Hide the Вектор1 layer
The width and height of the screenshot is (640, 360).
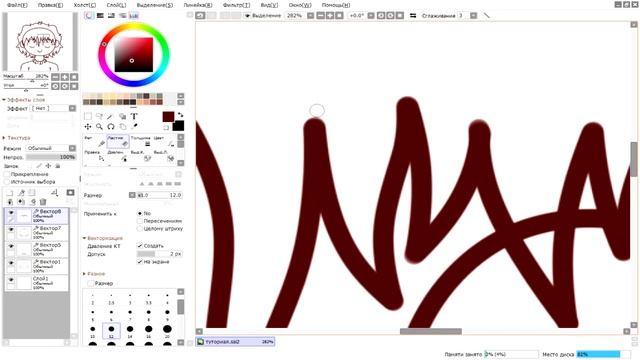click(x=11, y=263)
